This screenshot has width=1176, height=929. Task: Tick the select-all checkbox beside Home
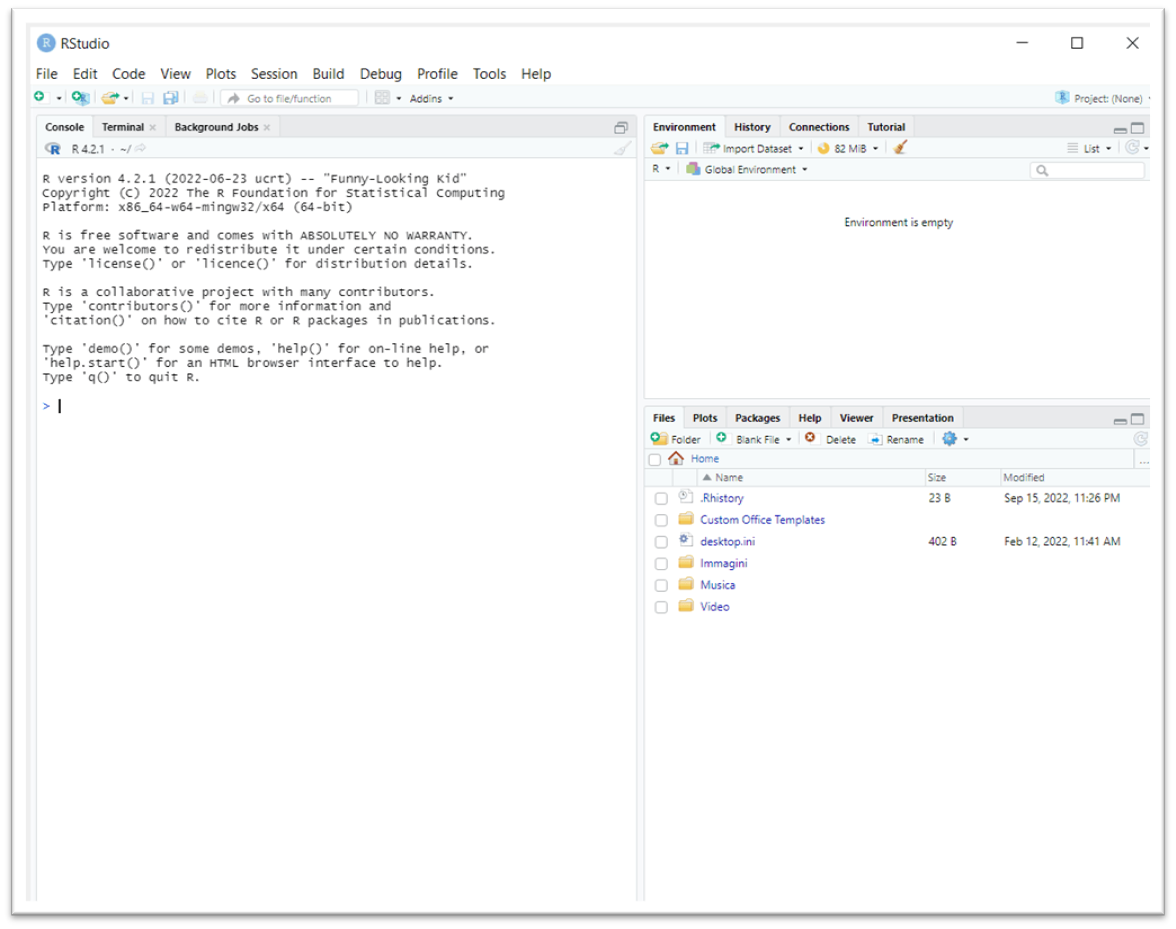(655, 460)
